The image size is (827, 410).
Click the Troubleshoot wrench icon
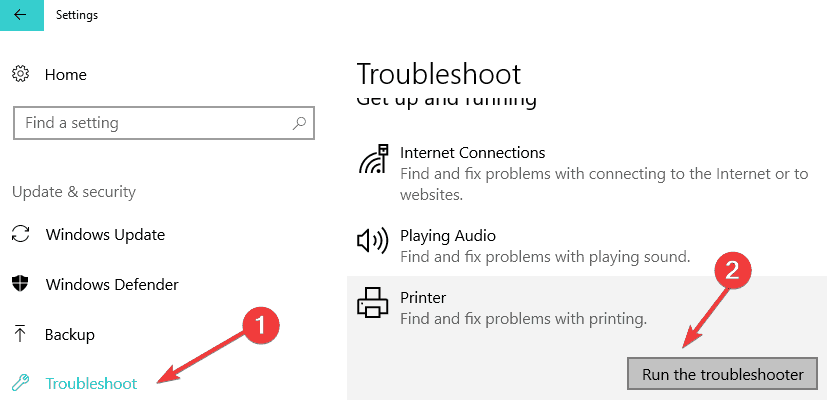coord(20,383)
